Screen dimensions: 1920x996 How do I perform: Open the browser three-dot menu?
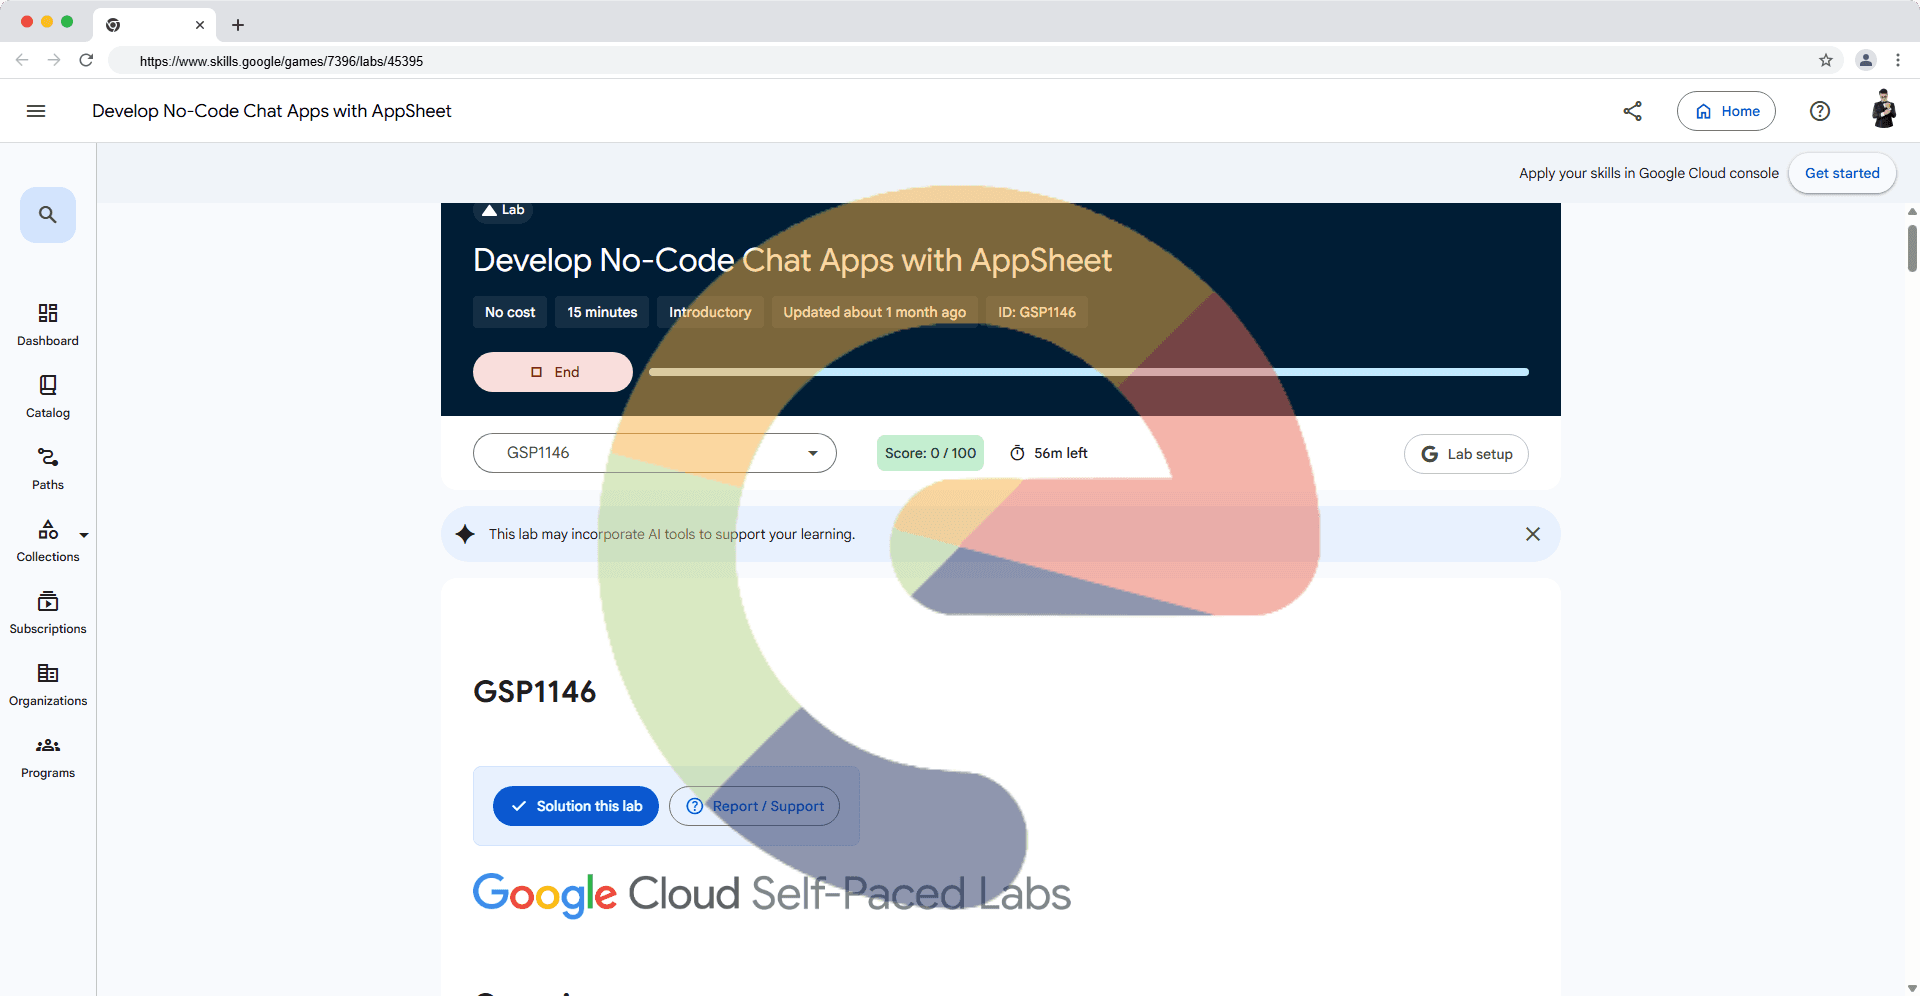point(1898,60)
